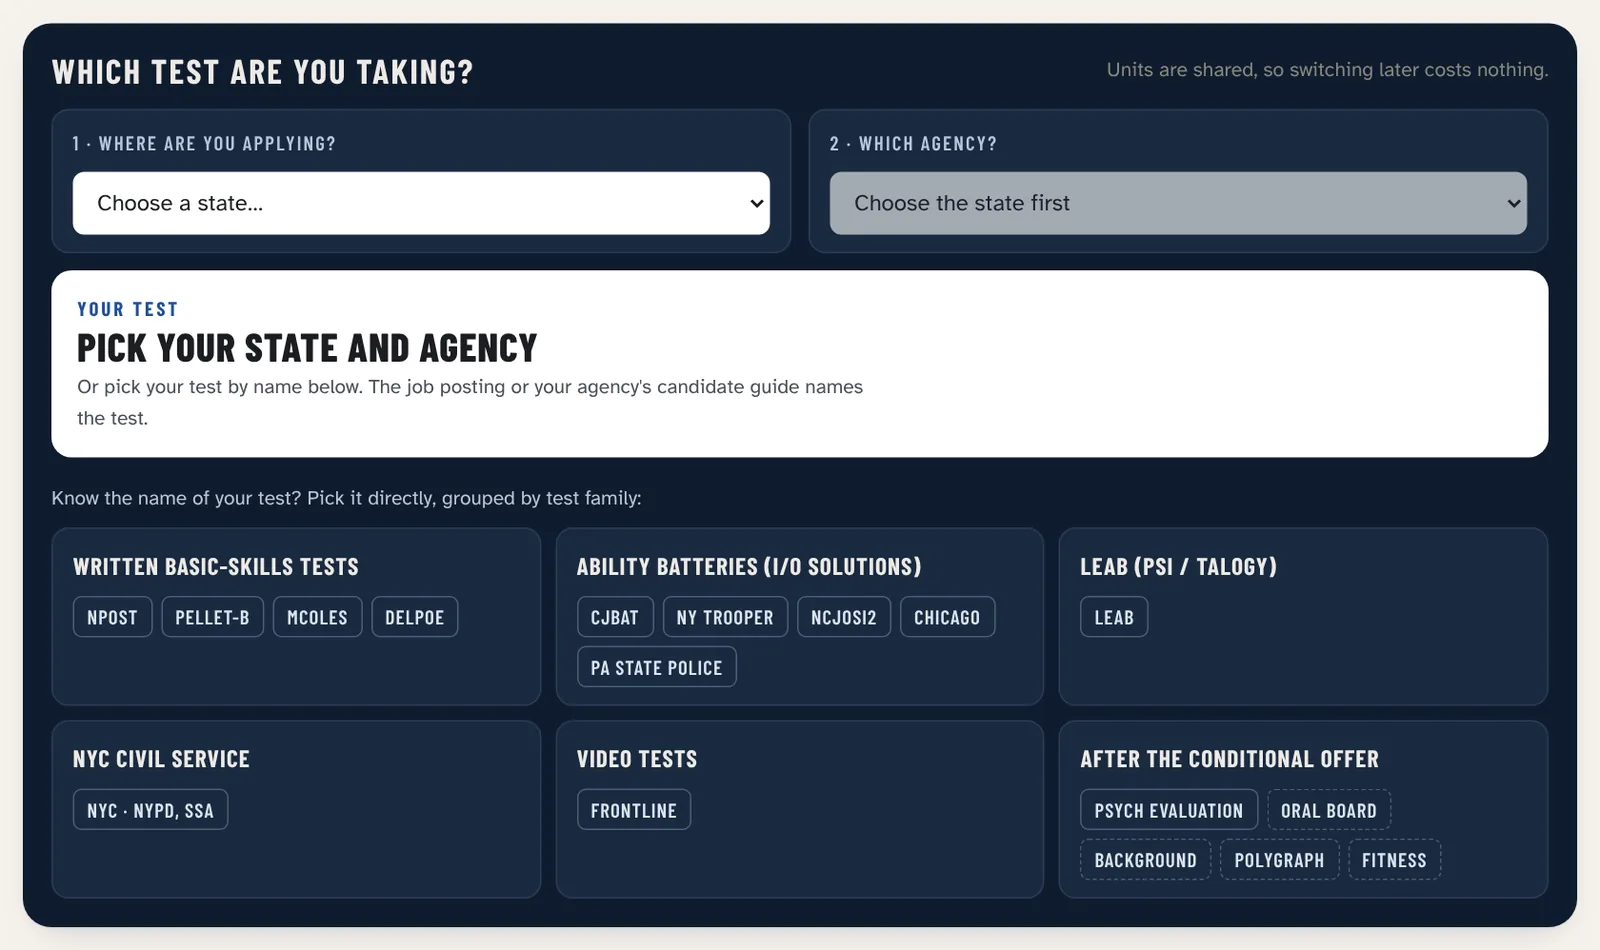This screenshot has height=950, width=1600.
Task: Pick the PELLET-B test
Action: (212, 617)
